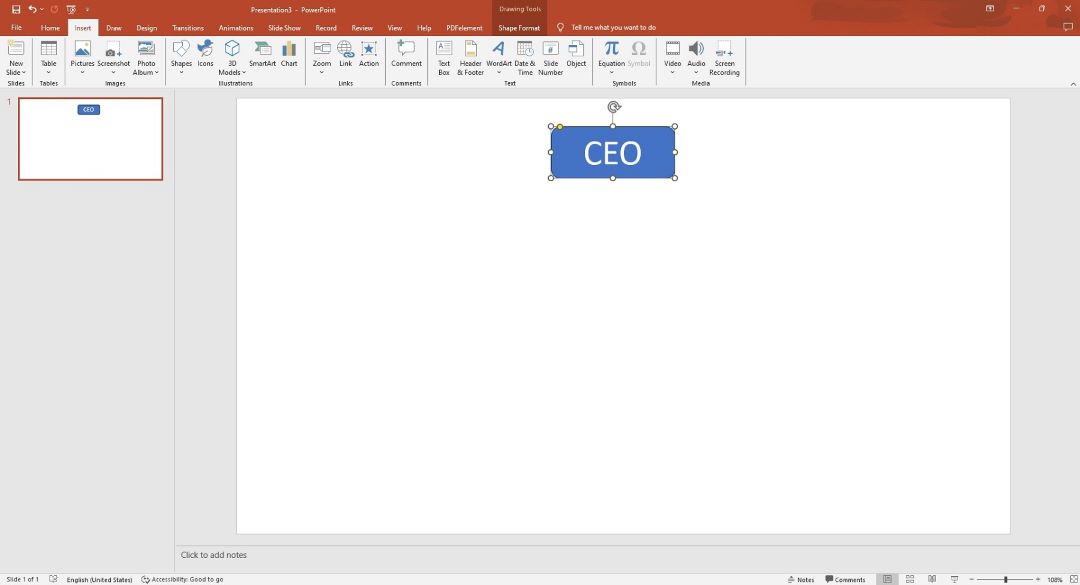Insert 3D Models
This screenshot has height=585, width=1080.
click(x=232, y=58)
